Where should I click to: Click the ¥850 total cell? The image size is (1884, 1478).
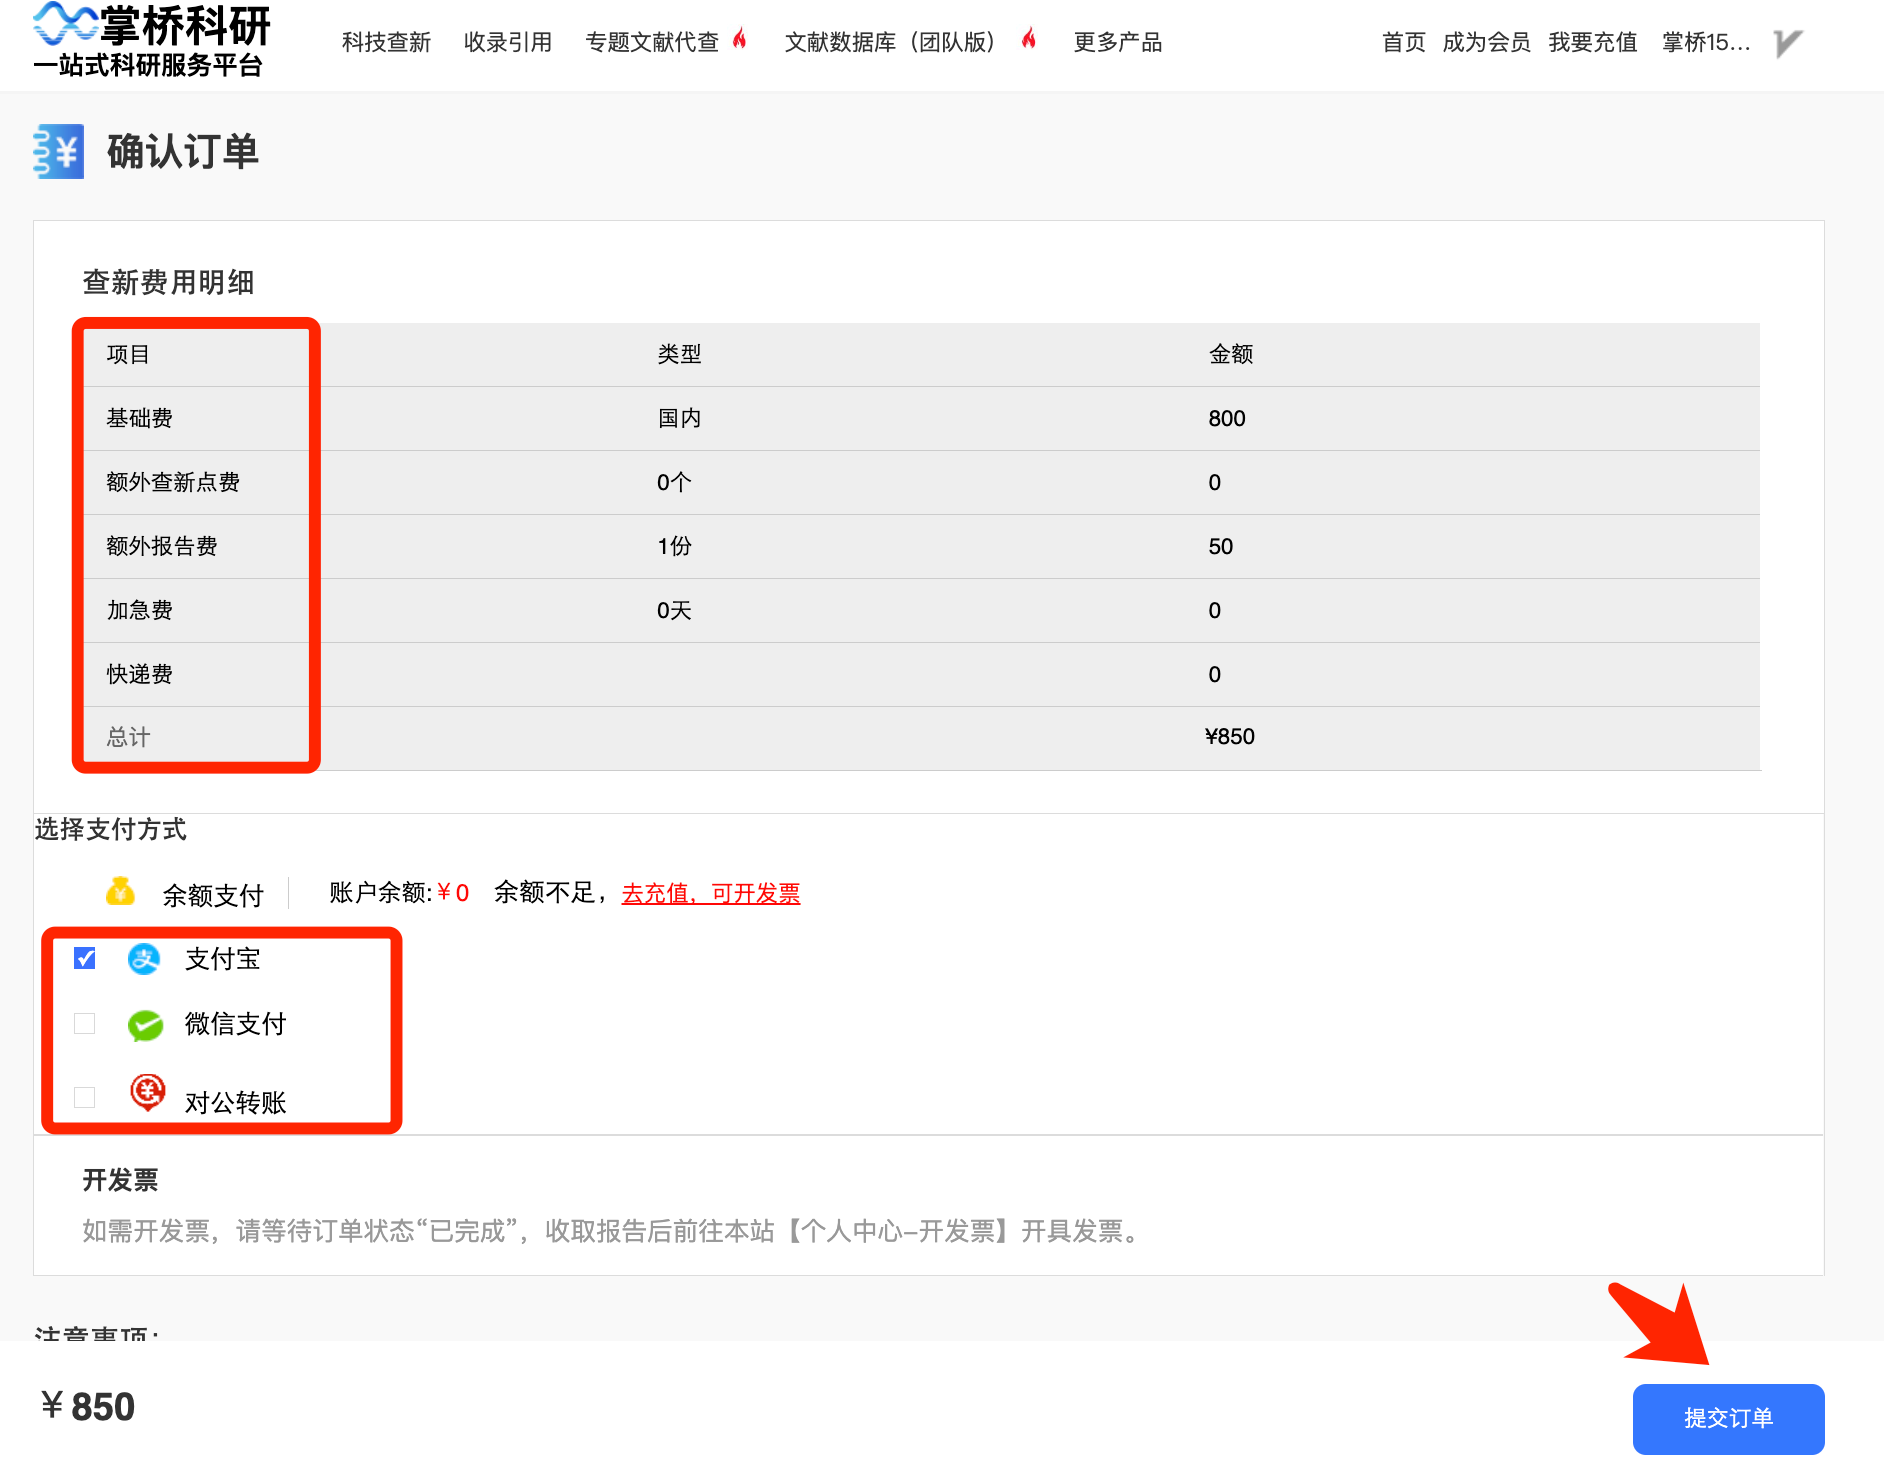pyautogui.click(x=1230, y=737)
